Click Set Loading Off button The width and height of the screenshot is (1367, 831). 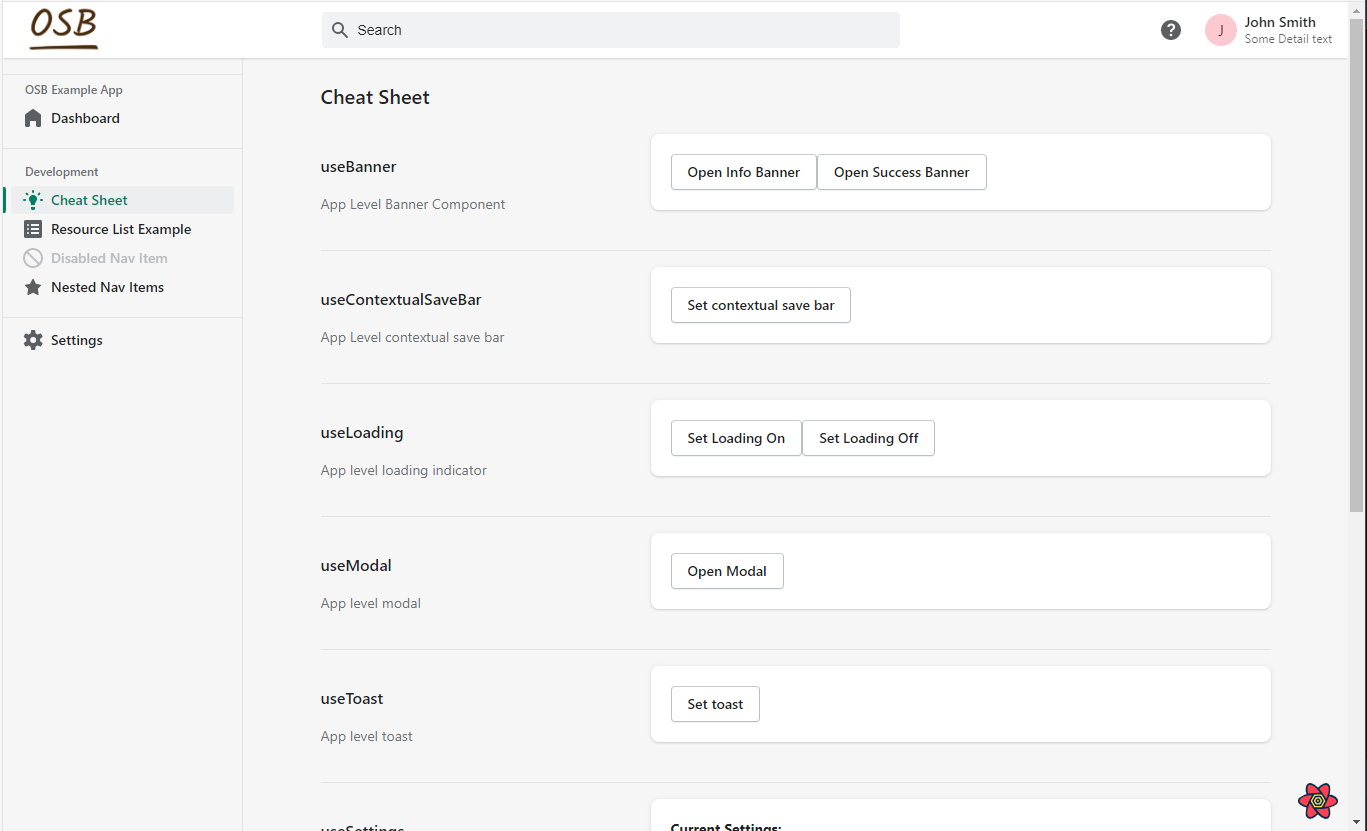[x=868, y=438]
